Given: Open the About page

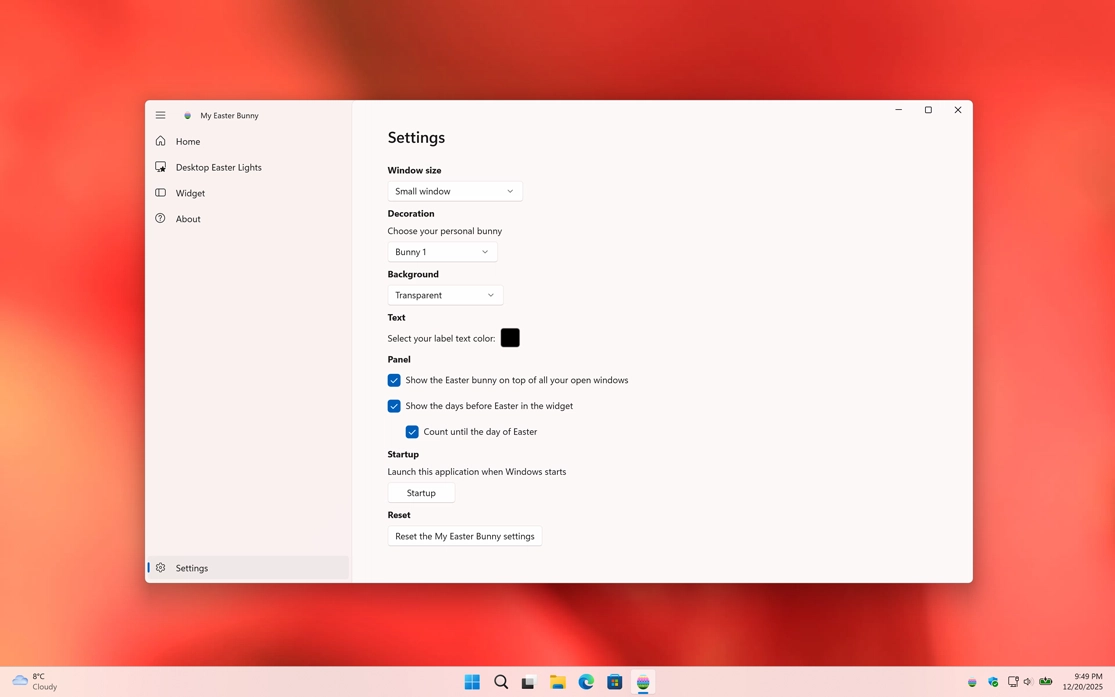Looking at the screenshot, I should [x=188, y=219].
